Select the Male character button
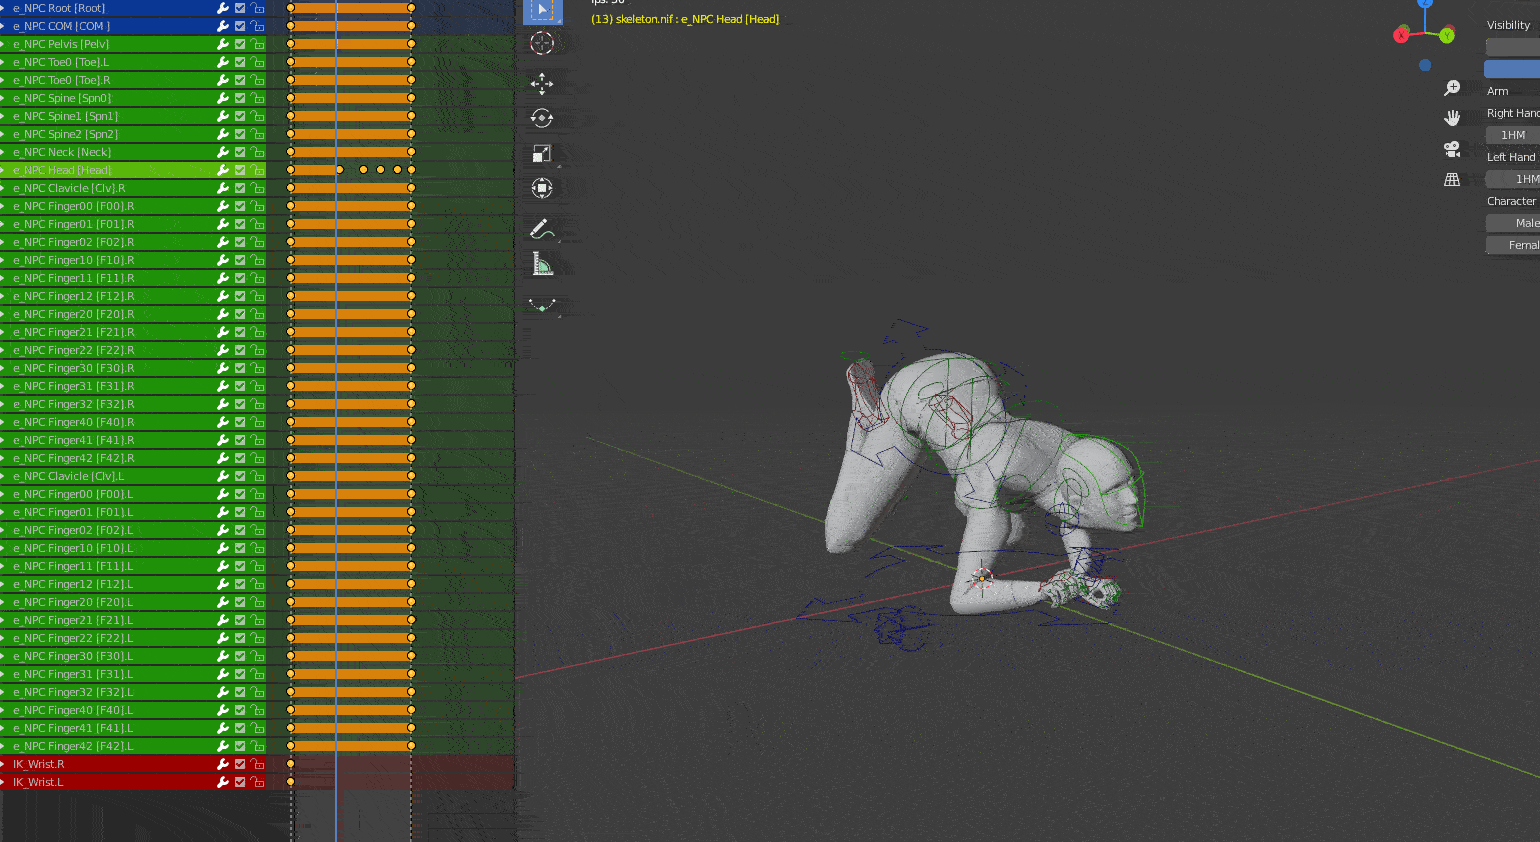Viewport: 1540px width, 842px height. (1513, 223)
